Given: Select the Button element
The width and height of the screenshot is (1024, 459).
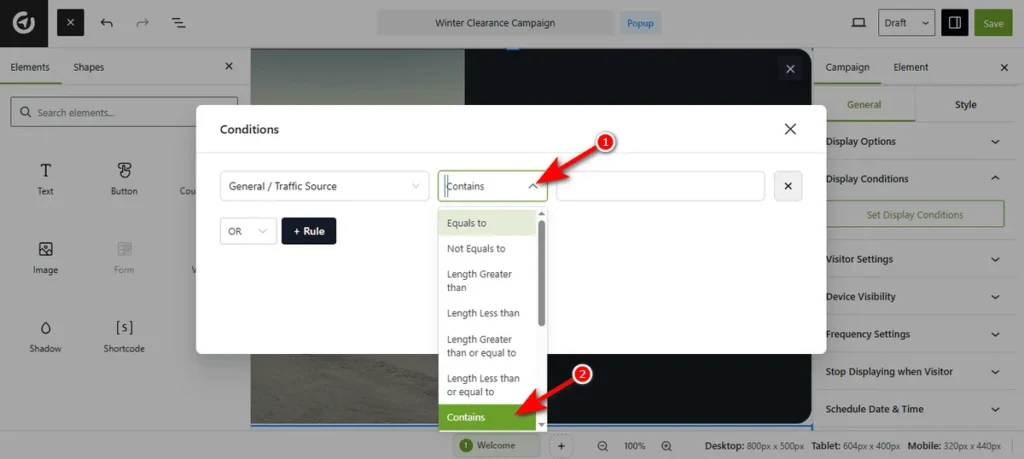Looking at the screenshot, I should click(124, 179).
